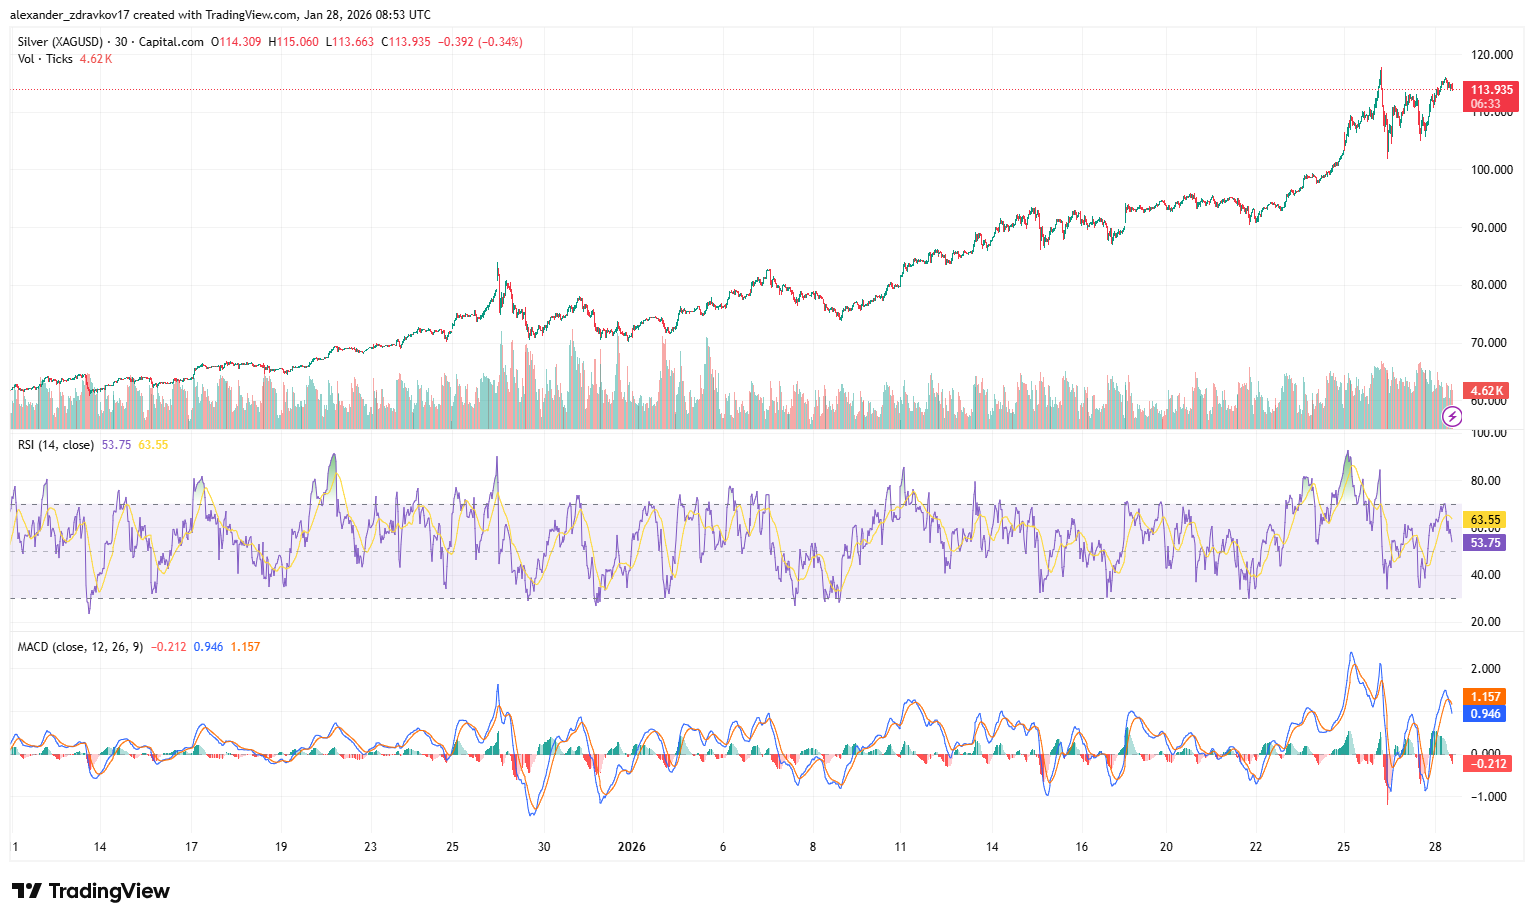The width and height of the screenshot is (1534, 921).
Task: Click the 80.00 level on RSI scale
Action: click(x=1485, y=481)
